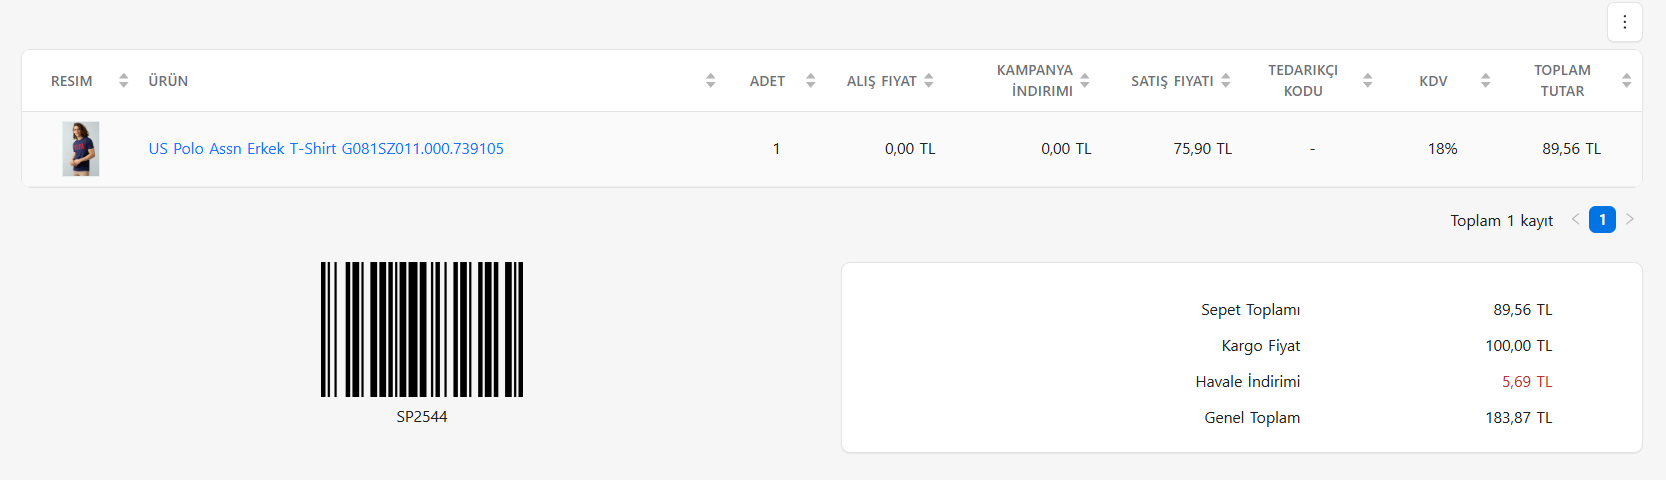Open the three-dot options menu

tap(1624, 22)
